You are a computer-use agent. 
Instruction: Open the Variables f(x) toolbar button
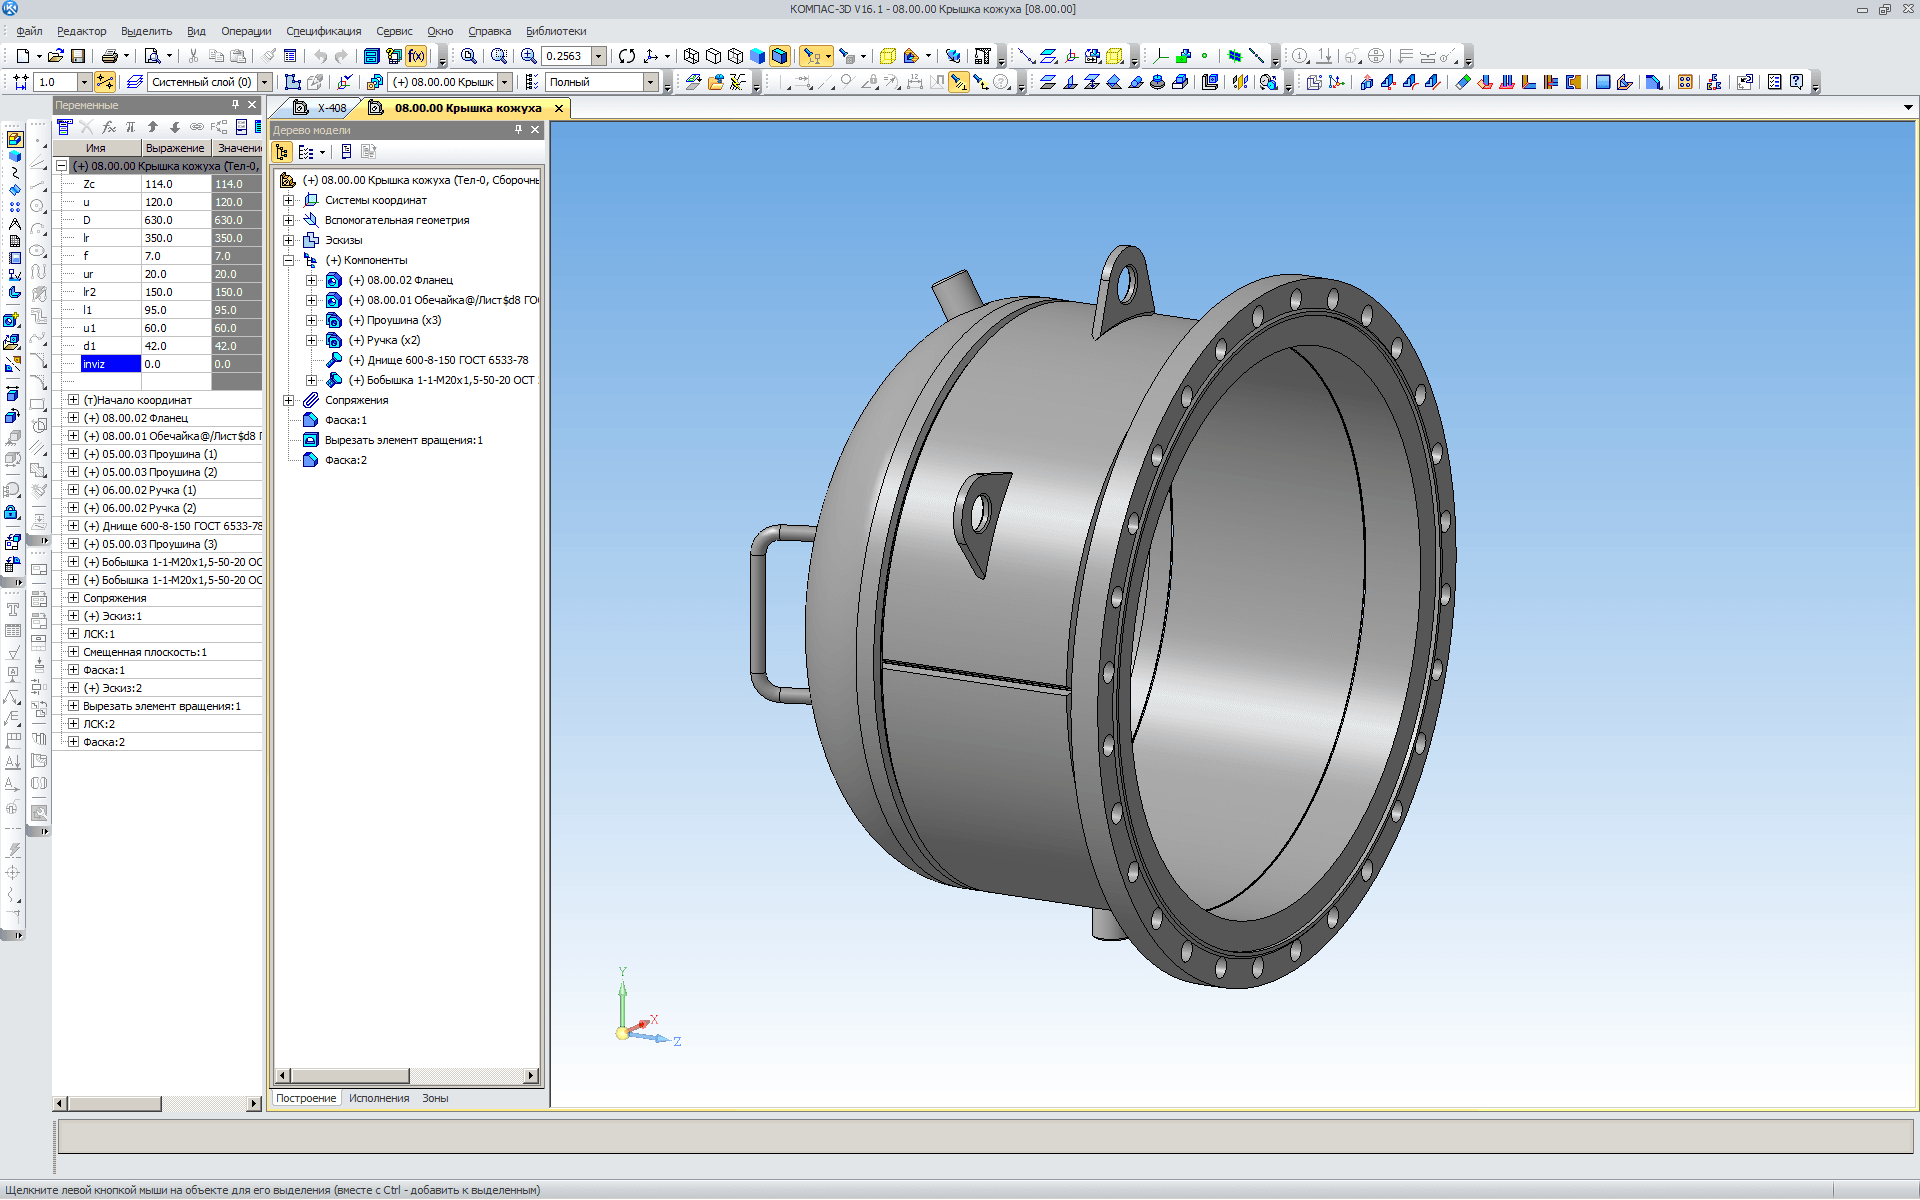pyautogui.click(x=416, y=56)
